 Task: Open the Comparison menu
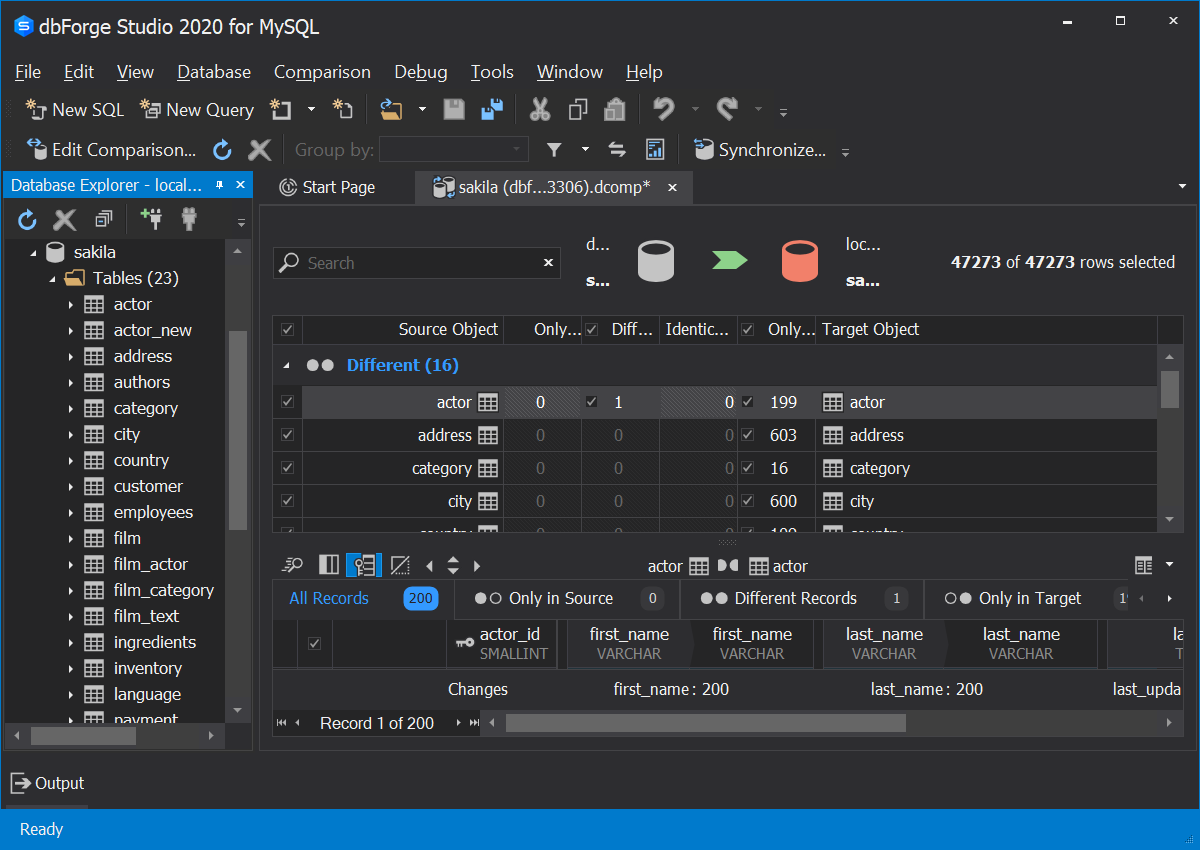point(322,72)
